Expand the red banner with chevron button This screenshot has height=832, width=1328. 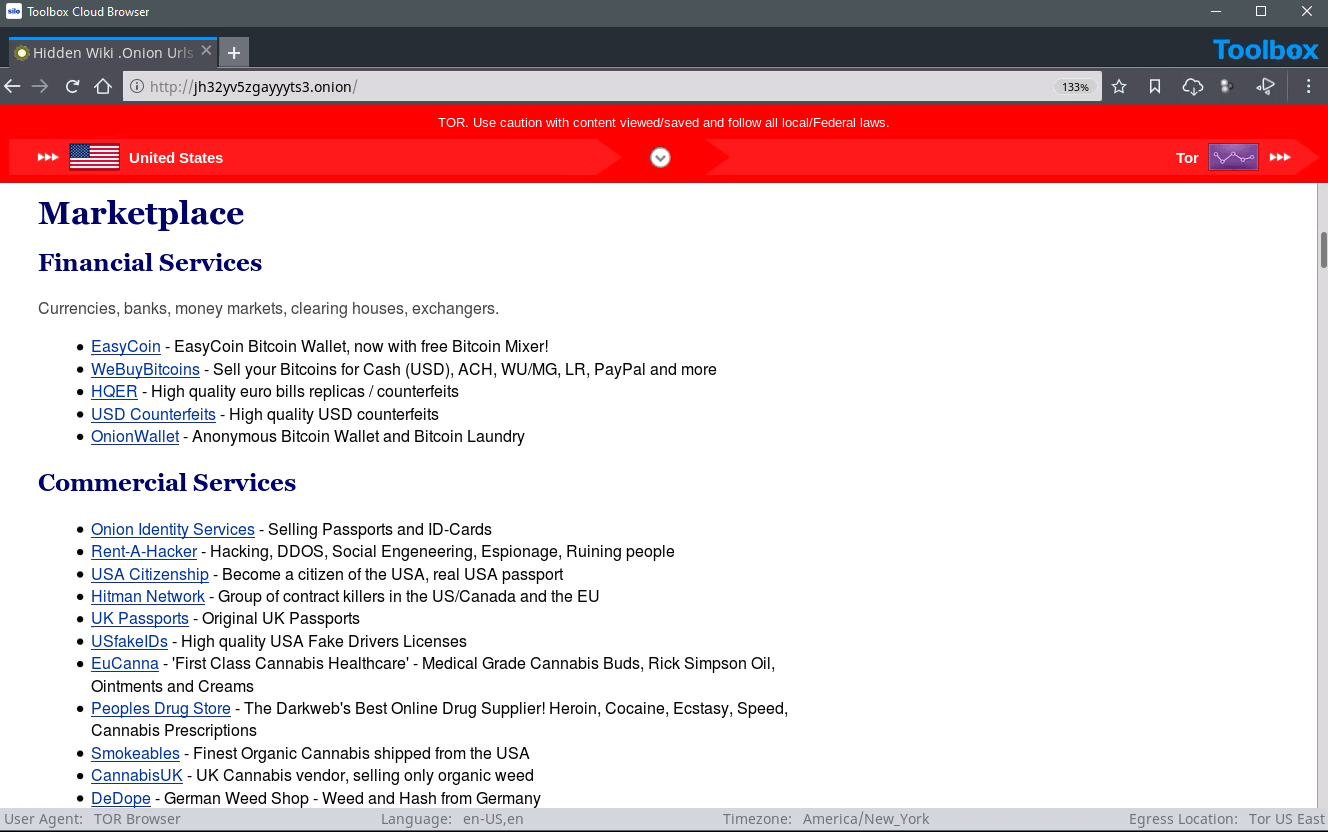pos(660,157)
